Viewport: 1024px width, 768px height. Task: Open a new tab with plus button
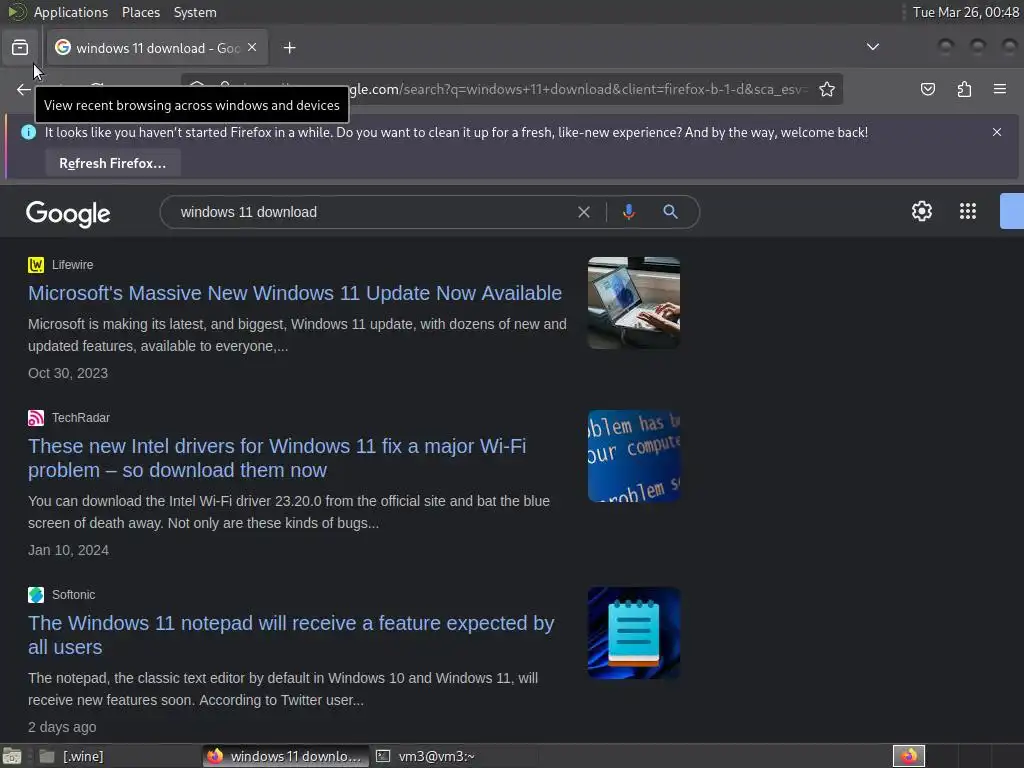[x=289, y=48]
